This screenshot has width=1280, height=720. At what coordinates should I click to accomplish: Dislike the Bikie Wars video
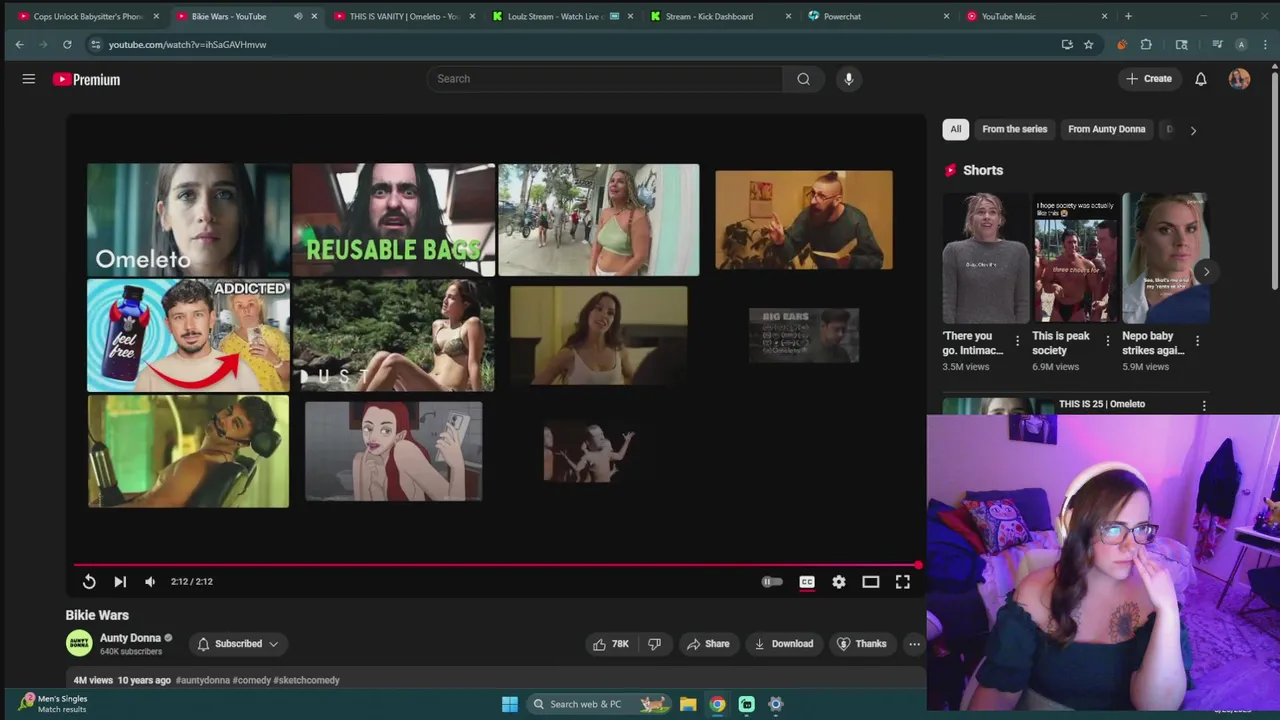click(x=655, y=644)
